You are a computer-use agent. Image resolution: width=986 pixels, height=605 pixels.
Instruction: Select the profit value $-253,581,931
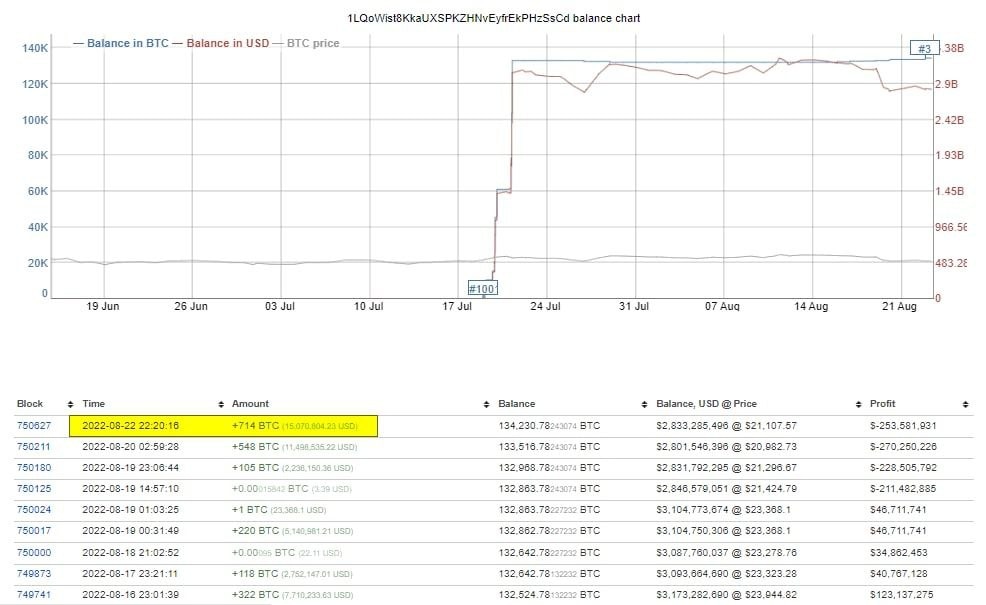point(903,426)
